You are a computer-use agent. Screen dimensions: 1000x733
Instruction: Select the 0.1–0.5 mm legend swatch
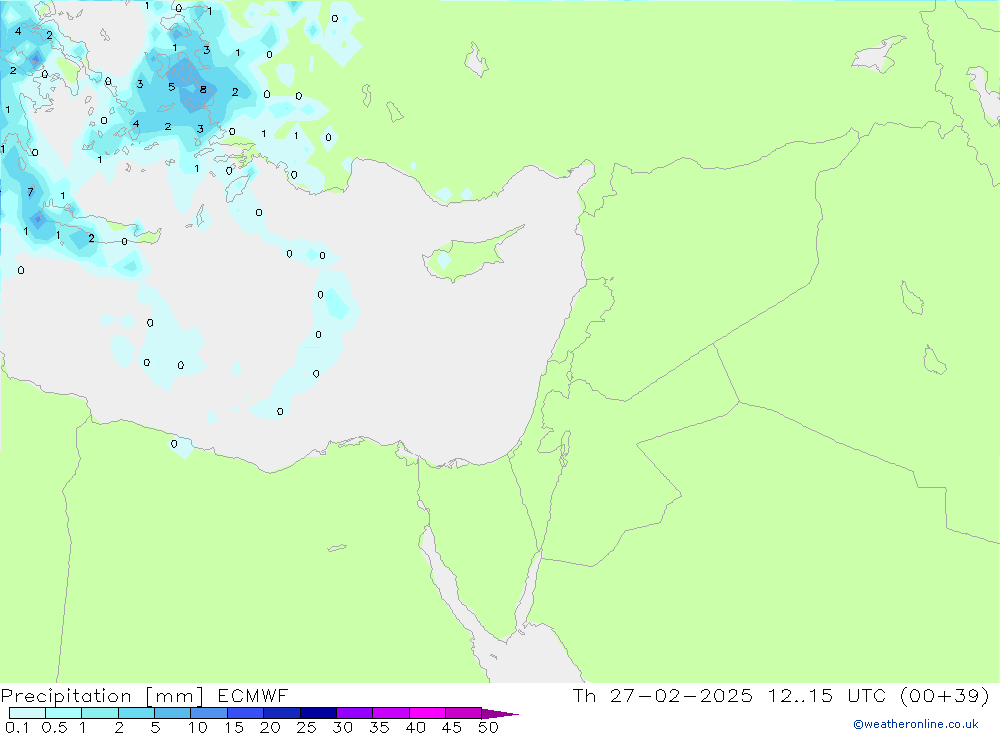click(27, 713)
